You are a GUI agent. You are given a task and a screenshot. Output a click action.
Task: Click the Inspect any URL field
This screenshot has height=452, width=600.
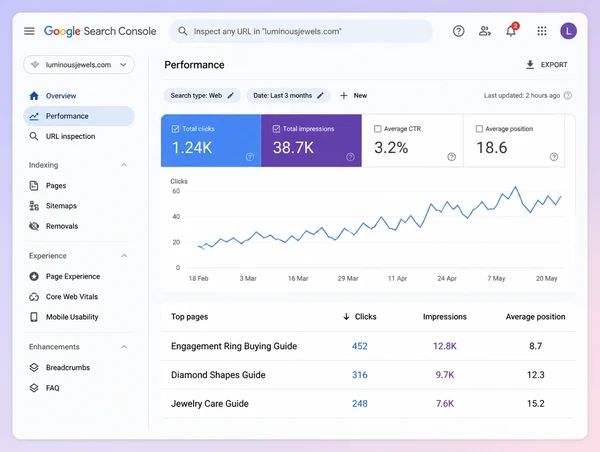(301, 31)
